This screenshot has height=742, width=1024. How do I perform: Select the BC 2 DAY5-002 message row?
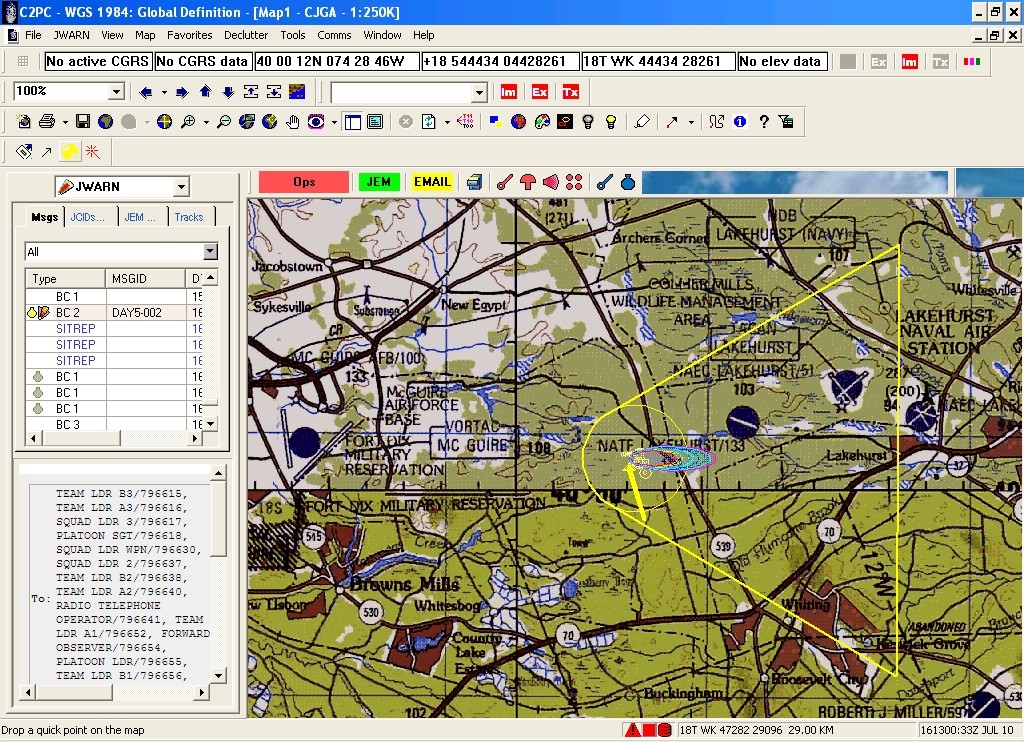click(x=112, y=312)
